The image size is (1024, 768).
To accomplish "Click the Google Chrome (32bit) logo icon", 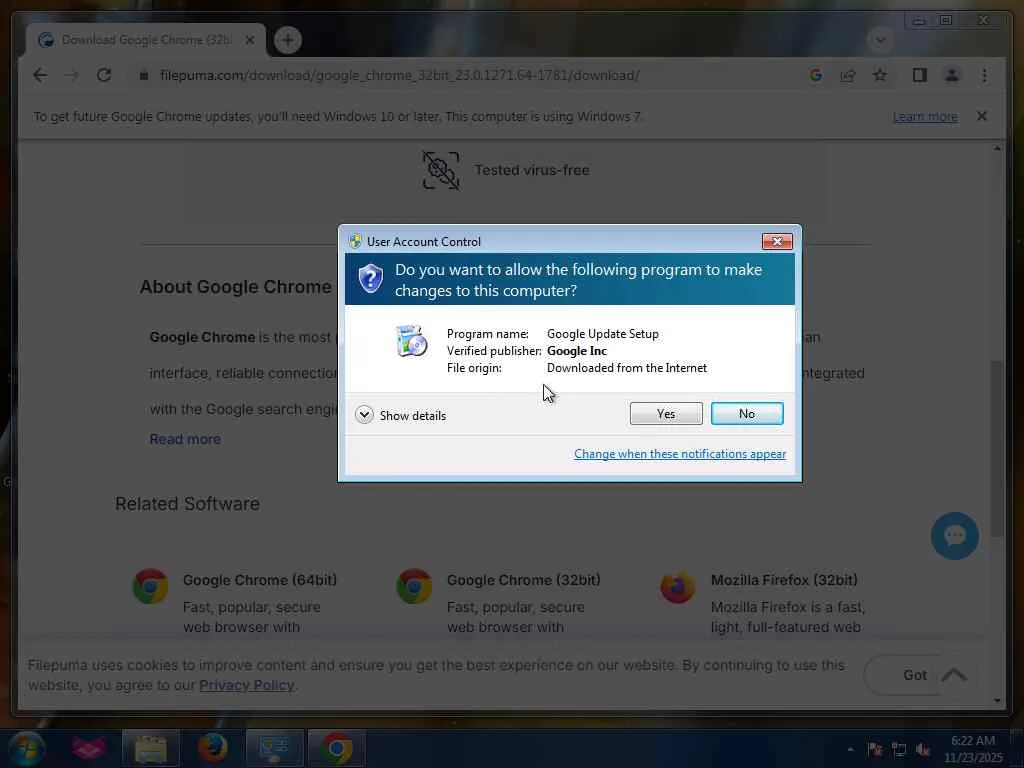I will click(414, 586).
